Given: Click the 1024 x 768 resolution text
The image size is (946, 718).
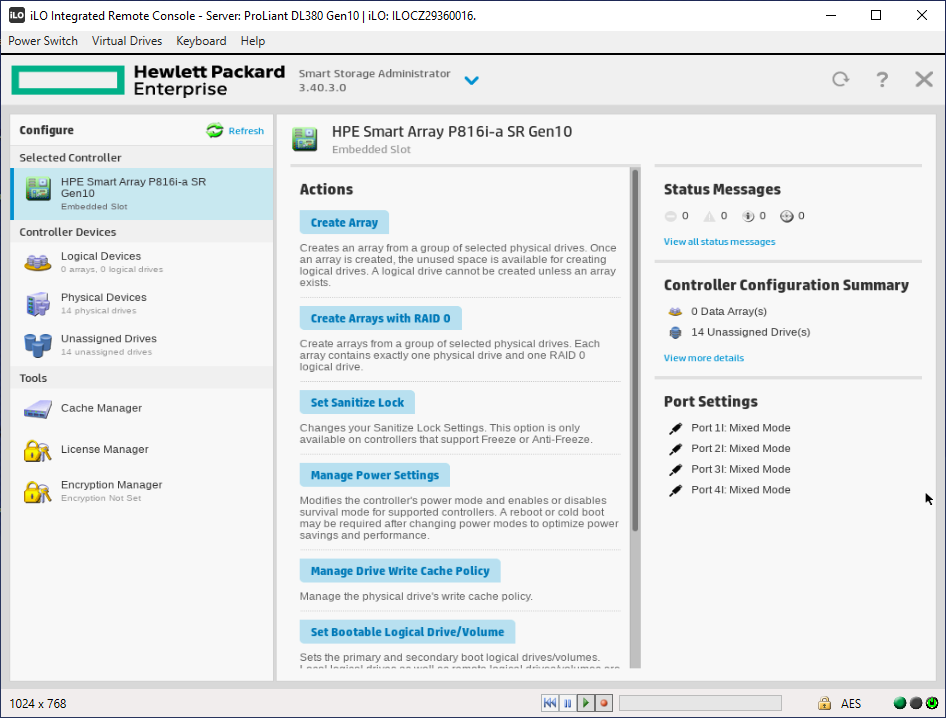Looking at the screenshot, I should tap(37, 704).
